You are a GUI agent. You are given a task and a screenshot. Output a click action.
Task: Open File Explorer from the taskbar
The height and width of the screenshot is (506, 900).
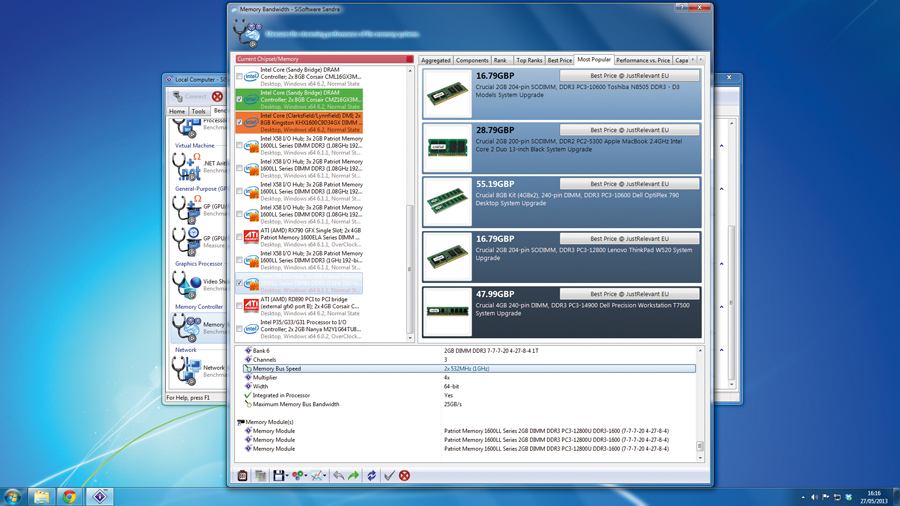tap(41, 496)
